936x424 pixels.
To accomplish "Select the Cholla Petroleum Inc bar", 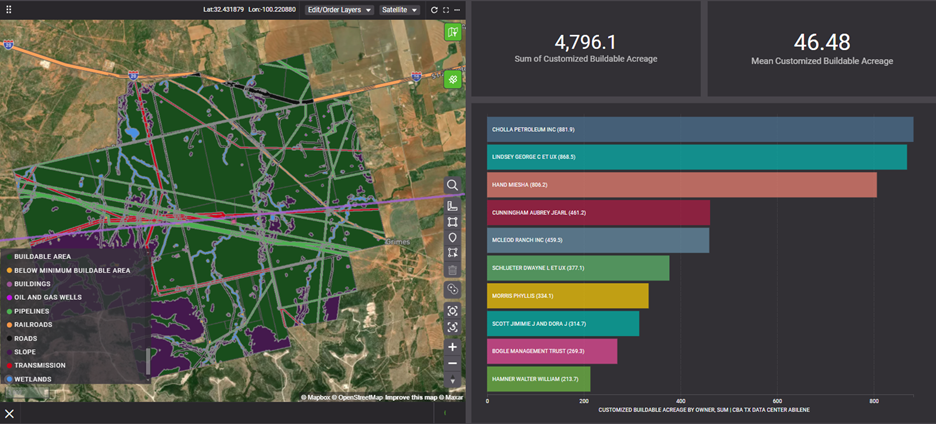I will point(699,129).
